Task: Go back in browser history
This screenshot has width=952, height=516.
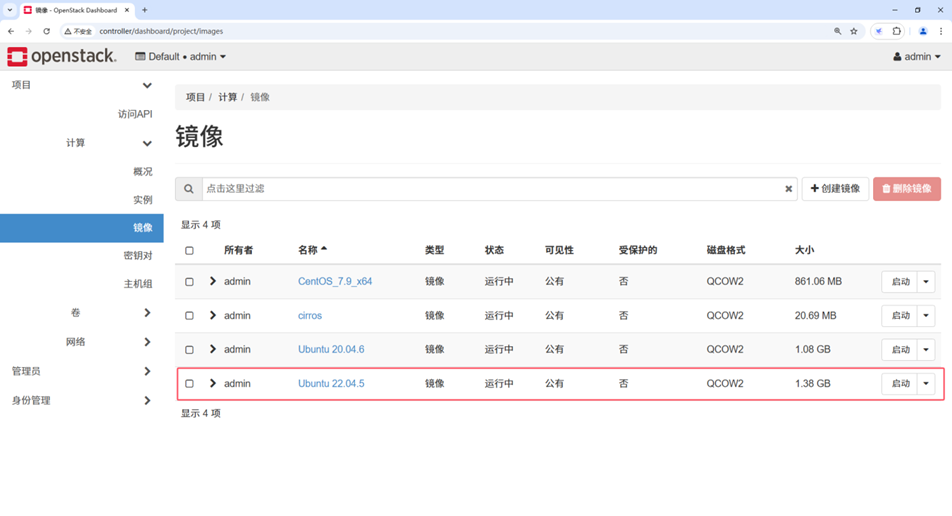Action: 11,31
